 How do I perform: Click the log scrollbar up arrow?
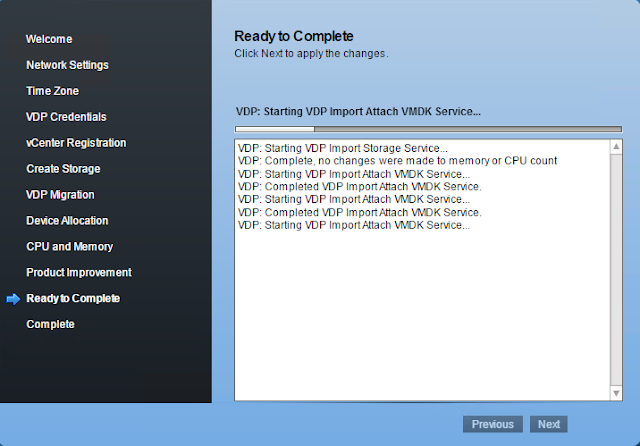616,147
